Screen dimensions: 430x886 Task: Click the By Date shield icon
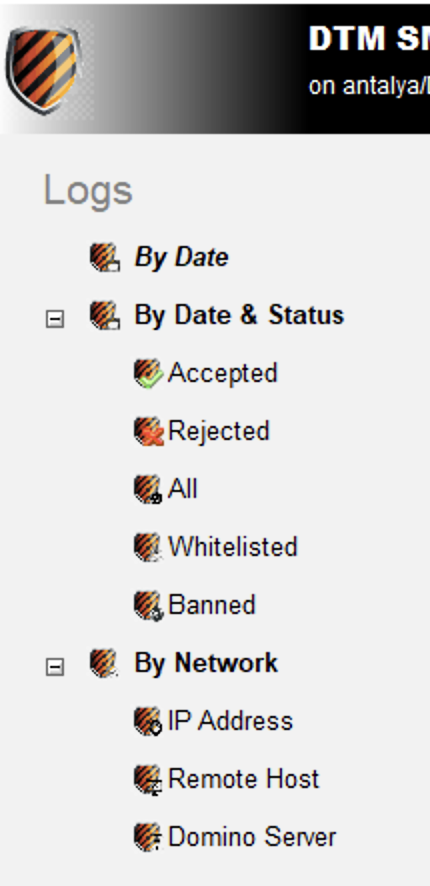(105, 257)
